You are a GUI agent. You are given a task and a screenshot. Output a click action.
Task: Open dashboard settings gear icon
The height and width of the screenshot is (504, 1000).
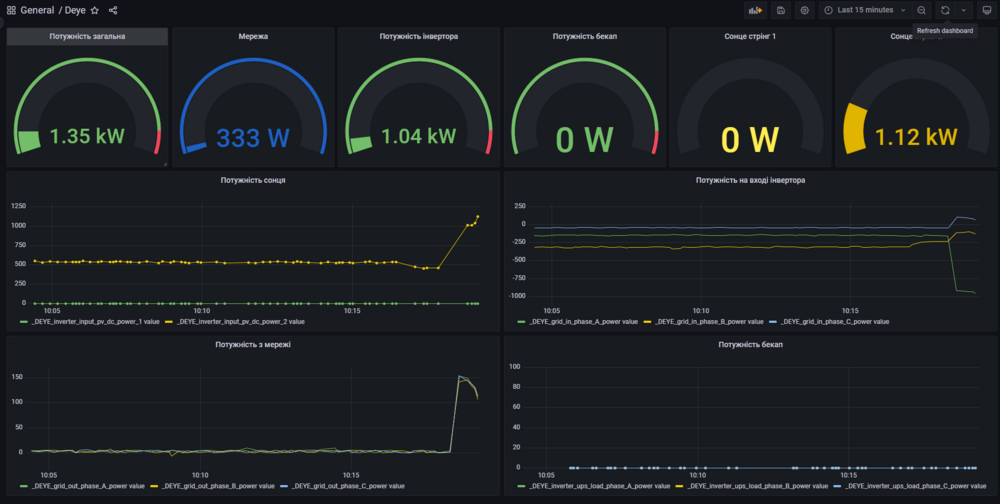pos(805,10)
